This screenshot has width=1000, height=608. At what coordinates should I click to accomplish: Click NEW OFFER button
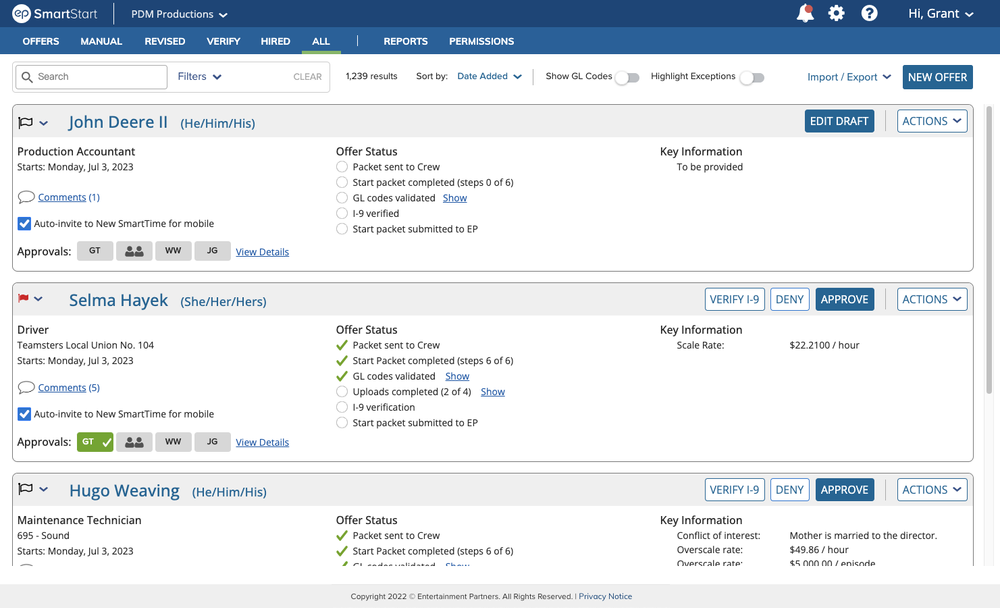[x=938, y=77]
